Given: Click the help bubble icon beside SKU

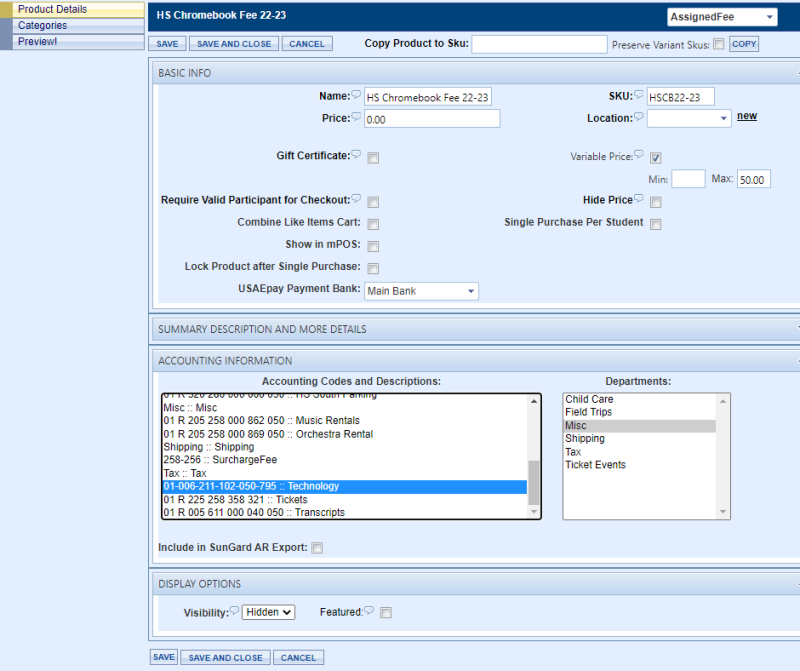Looking at the screenshot, I should (x=639, y=94).
